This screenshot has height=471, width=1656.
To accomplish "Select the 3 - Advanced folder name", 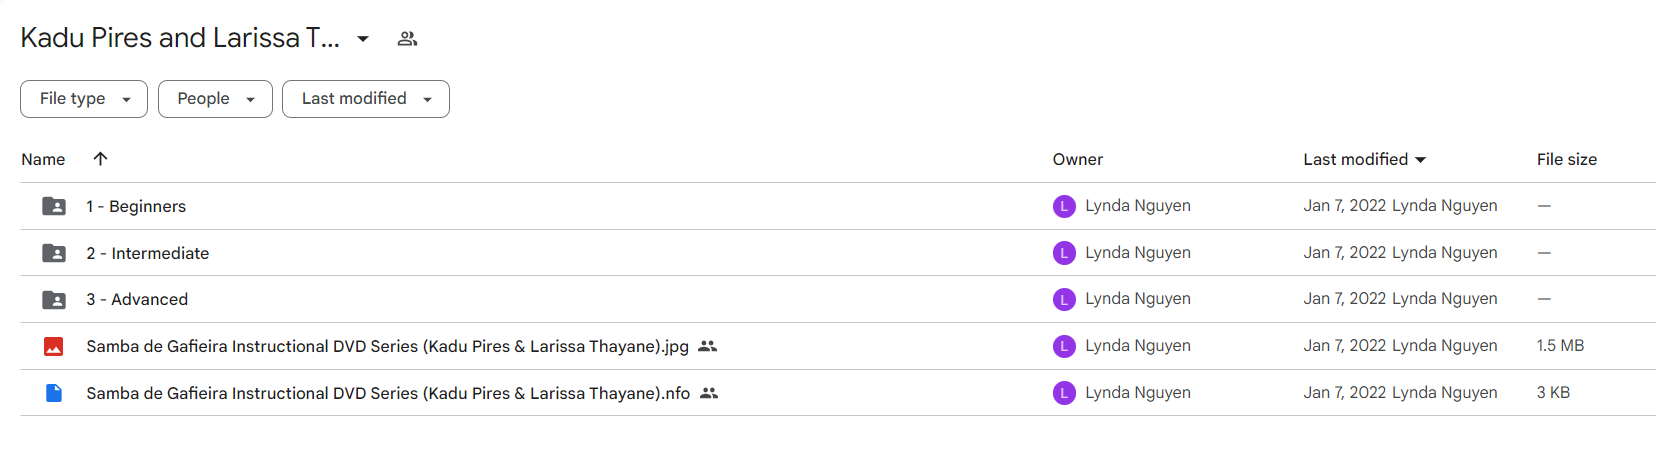I will [x=137, y=299].
